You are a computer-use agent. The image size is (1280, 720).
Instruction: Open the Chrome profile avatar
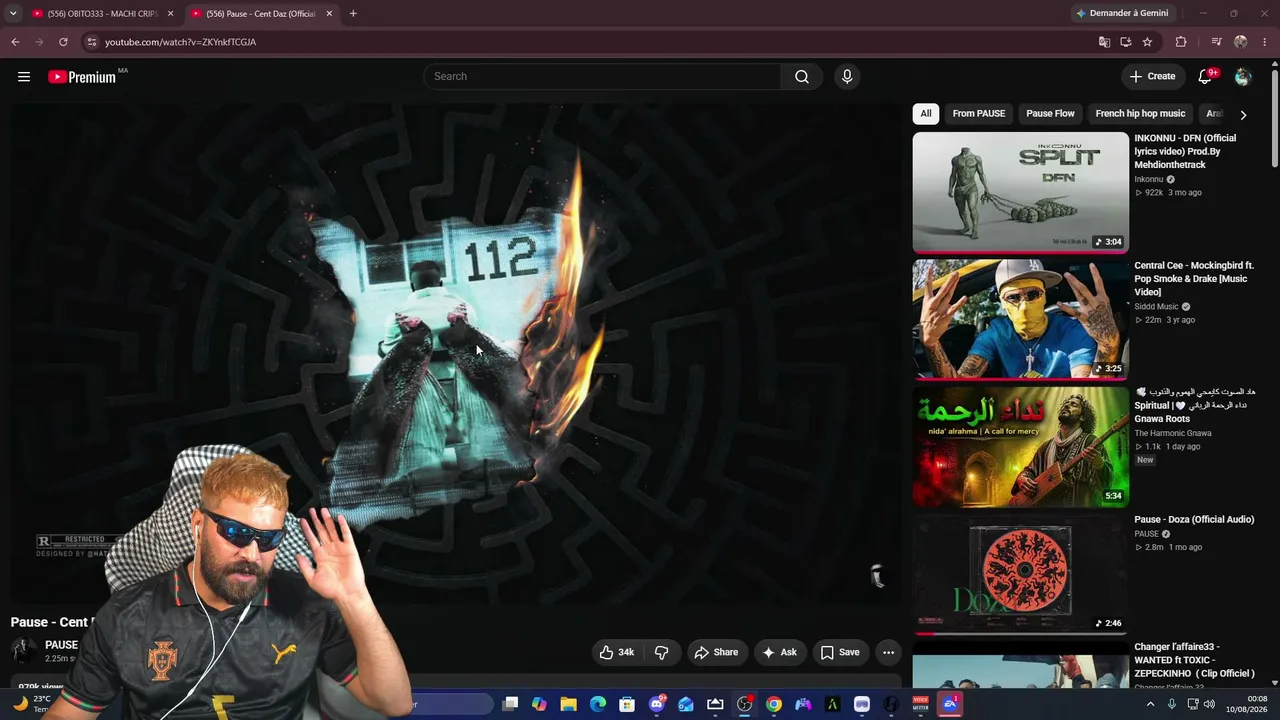click(1240, 42)
